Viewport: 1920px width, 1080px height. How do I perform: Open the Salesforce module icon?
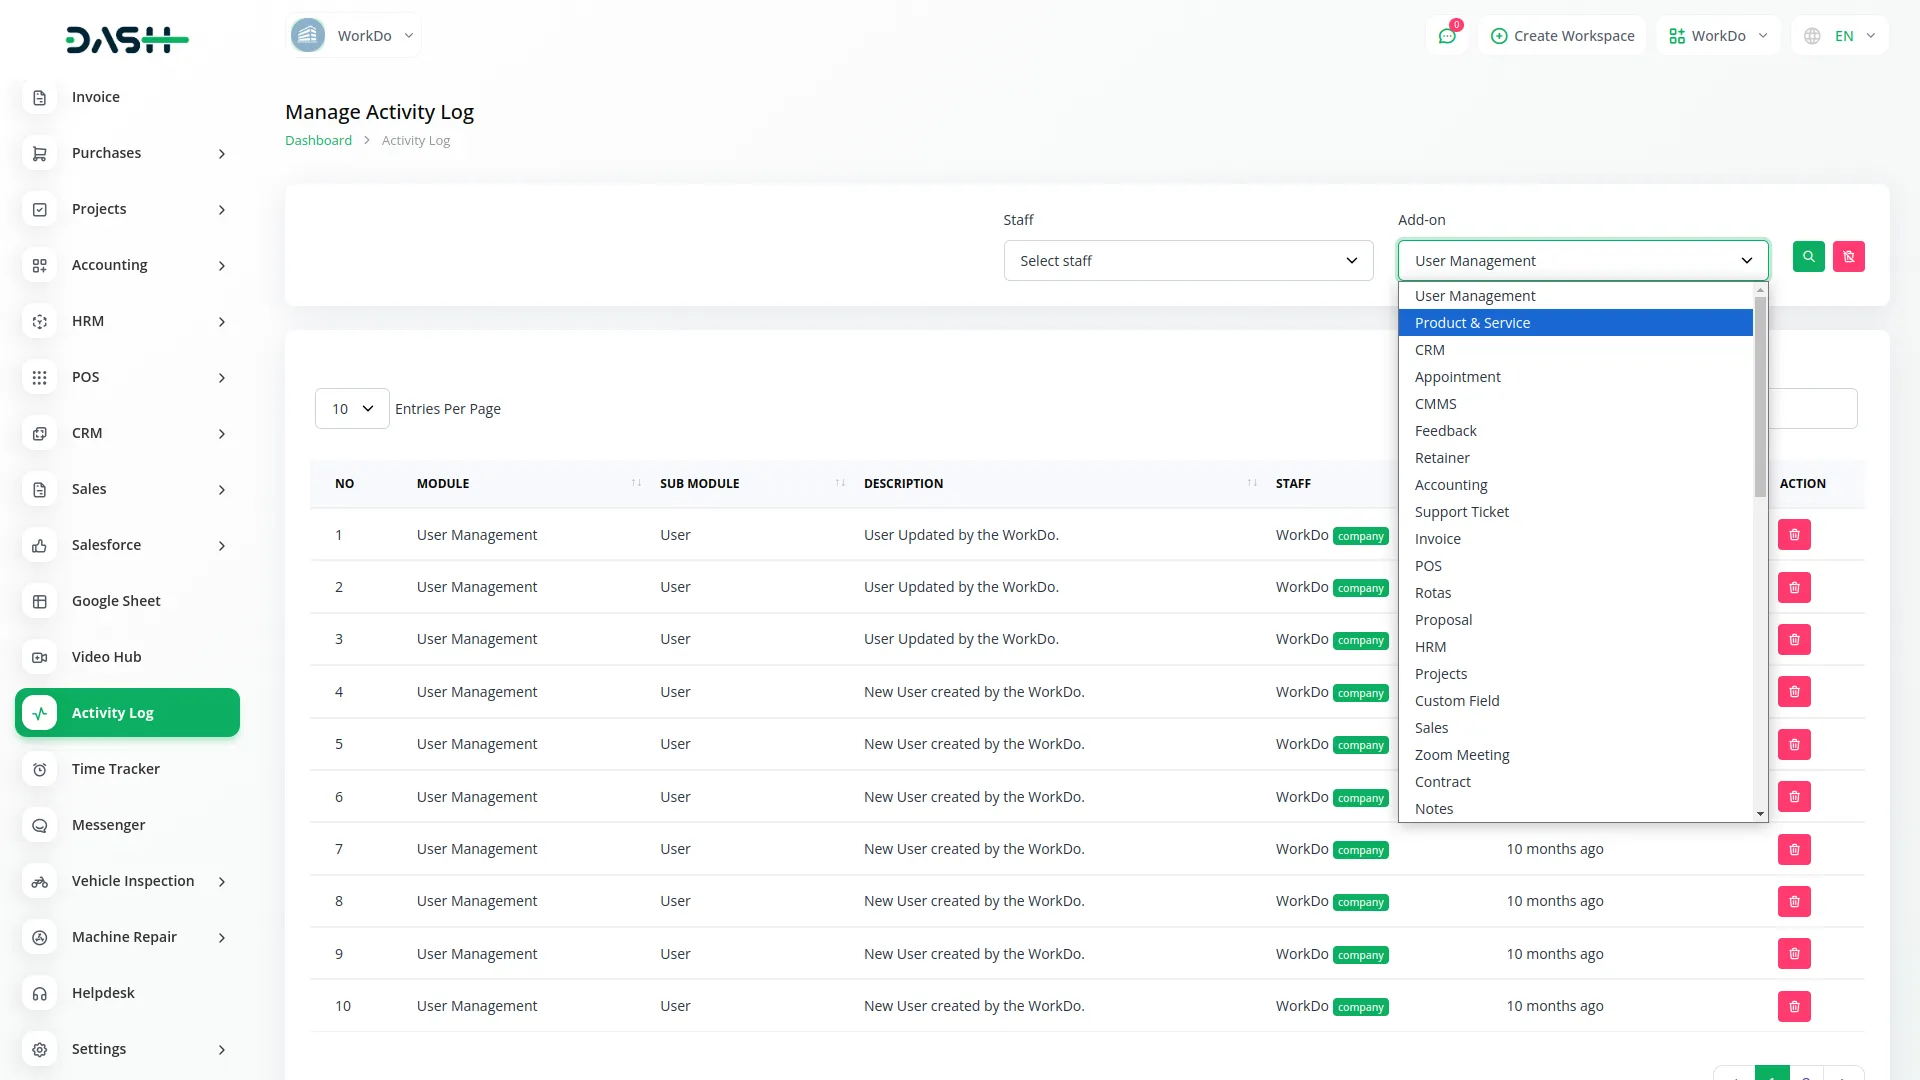point(39,545)
